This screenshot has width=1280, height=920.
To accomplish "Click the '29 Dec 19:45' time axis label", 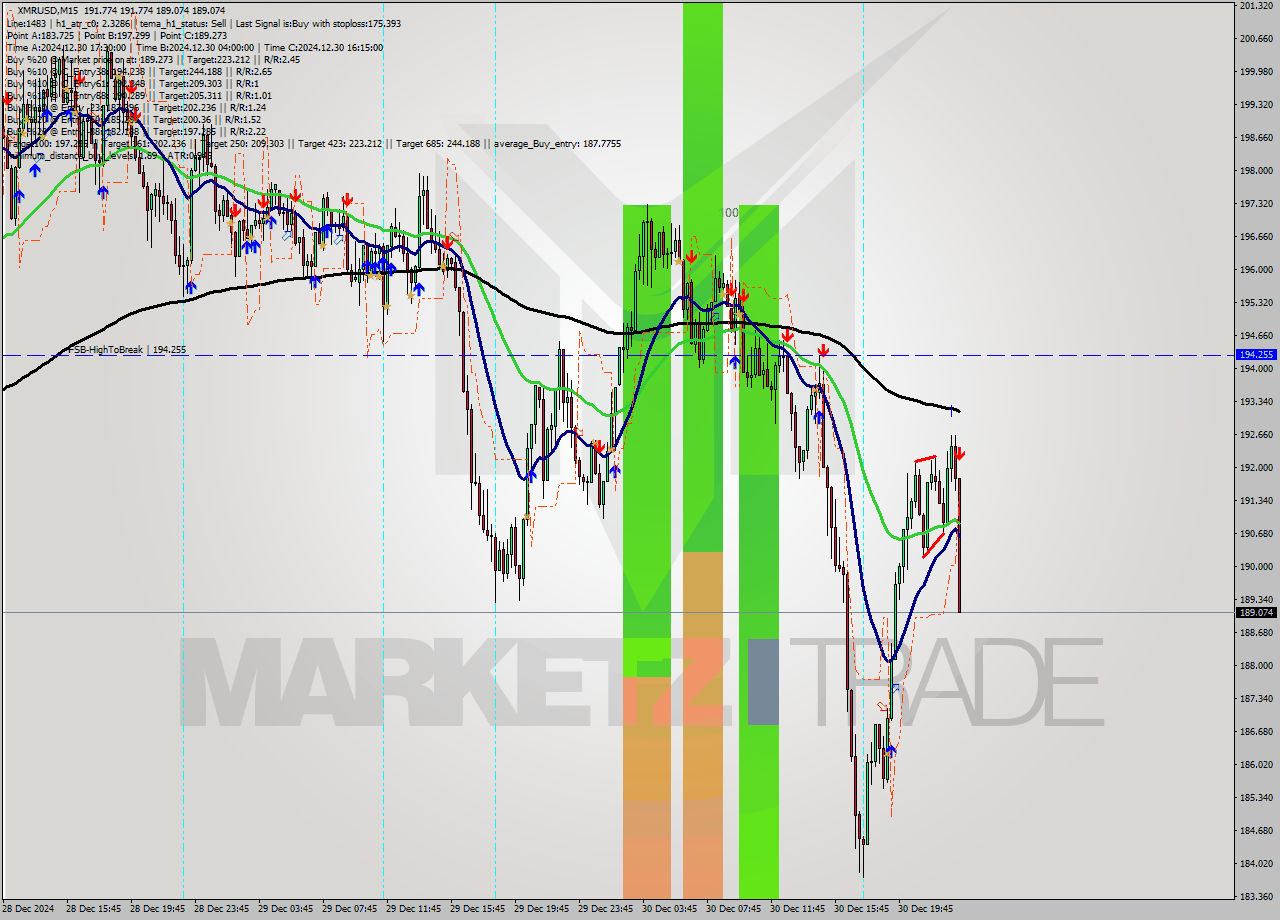I will coord(541,910).
